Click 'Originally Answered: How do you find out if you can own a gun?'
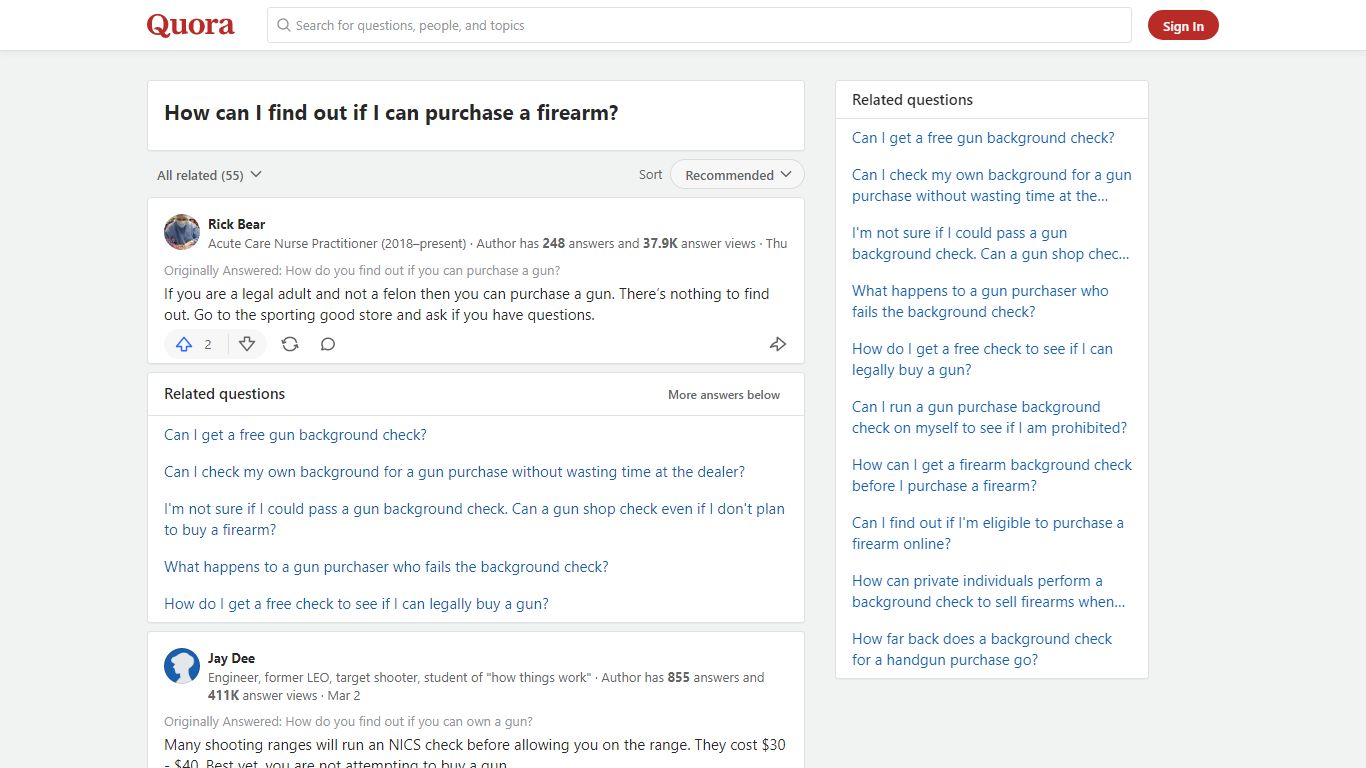The image size is (1366, 768). [348, 721]
